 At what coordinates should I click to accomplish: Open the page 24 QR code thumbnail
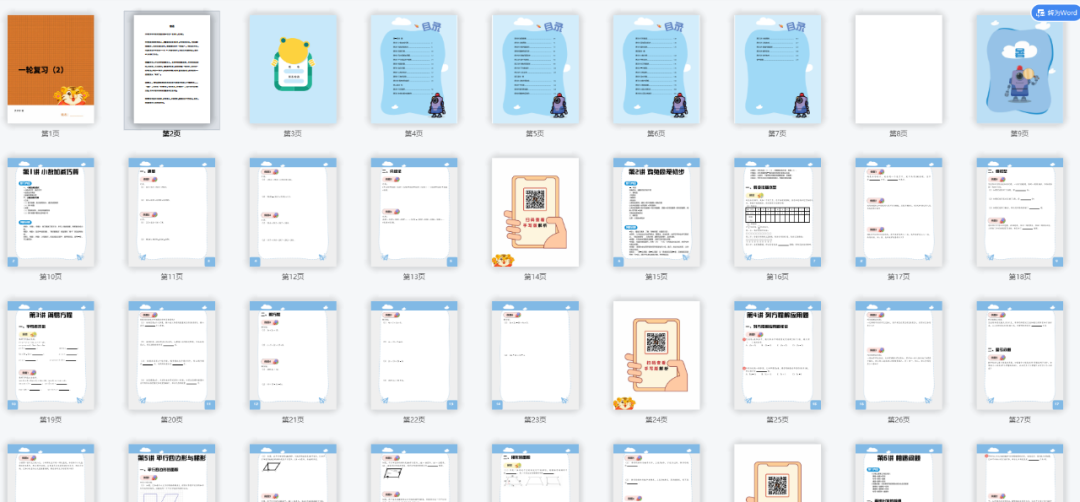656,355
